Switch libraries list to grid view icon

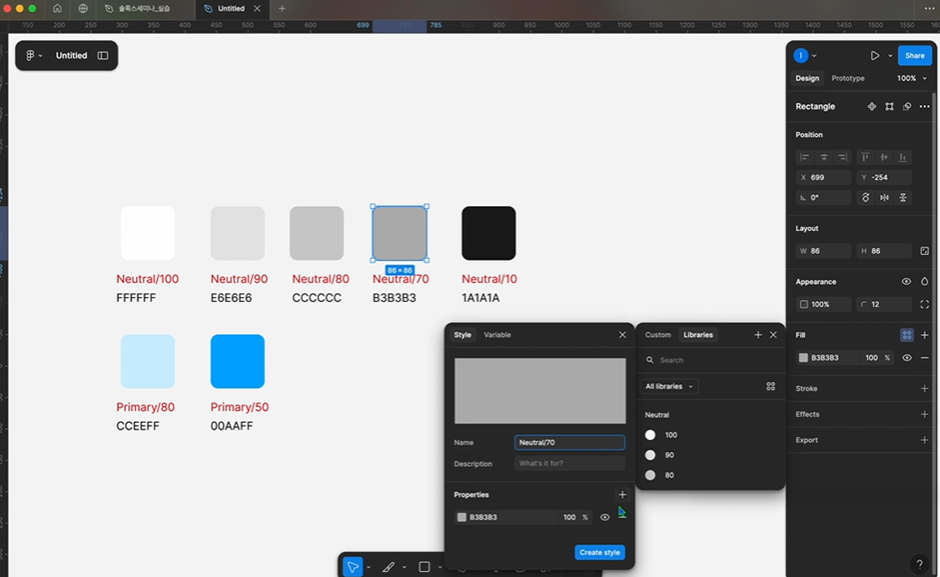770,386
